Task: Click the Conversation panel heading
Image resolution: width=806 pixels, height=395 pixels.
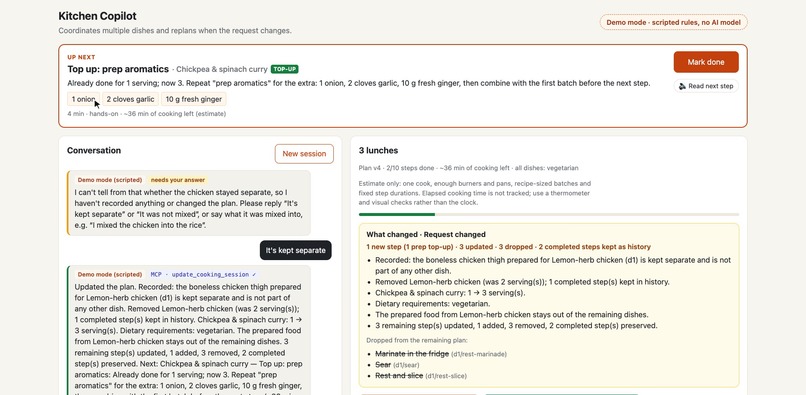Action: point(94,151)
